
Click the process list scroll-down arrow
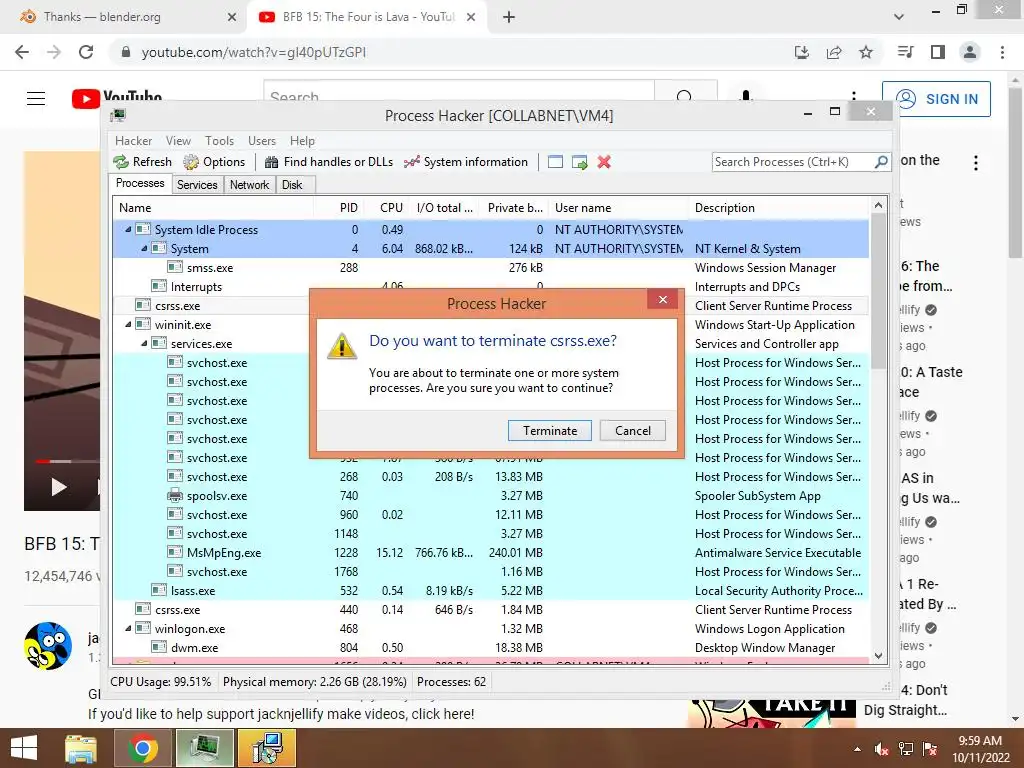click(x=878, y=656)
